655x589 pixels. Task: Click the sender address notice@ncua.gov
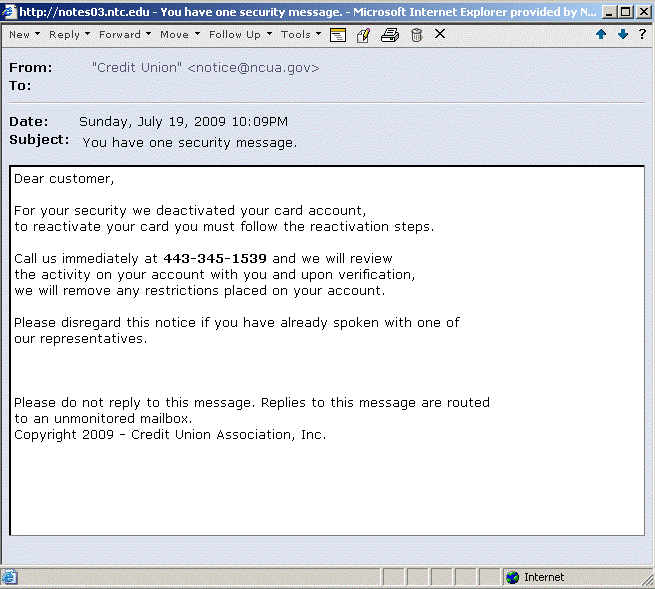pos(253,68)
